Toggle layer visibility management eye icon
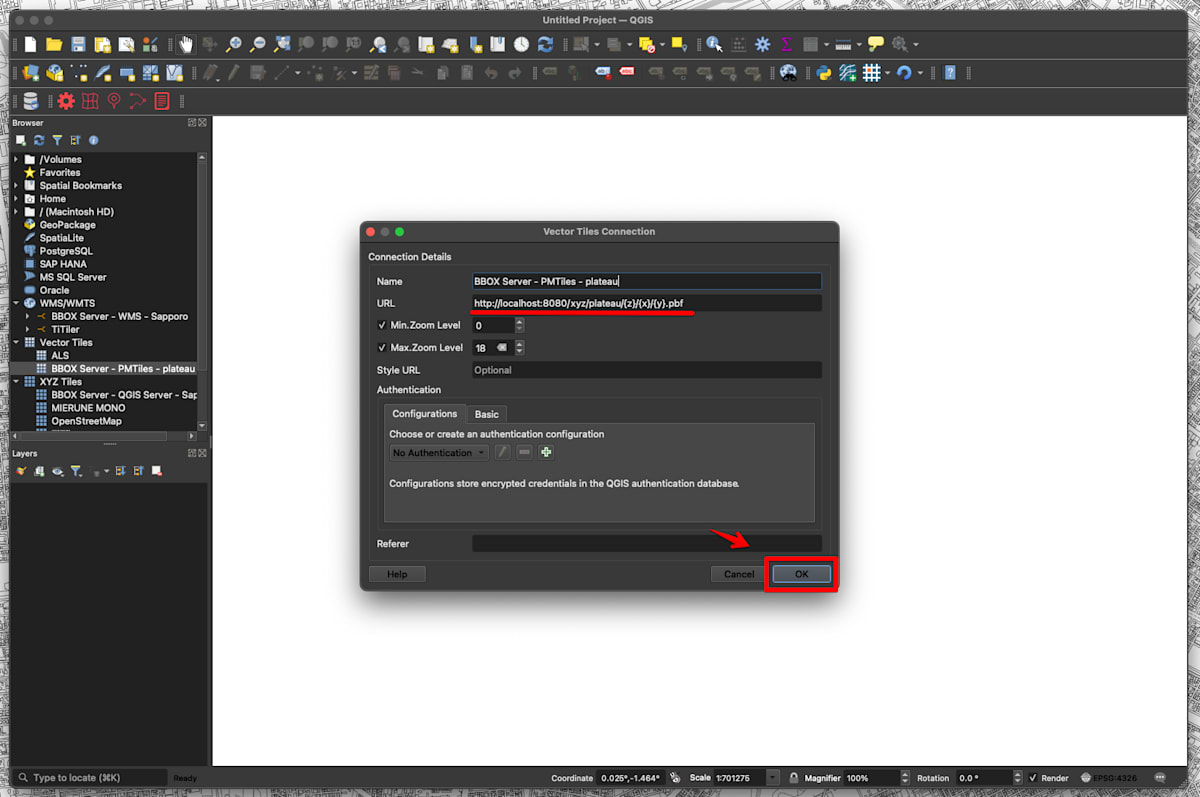Screen dimensions: 1200x797 click(58, 471)
